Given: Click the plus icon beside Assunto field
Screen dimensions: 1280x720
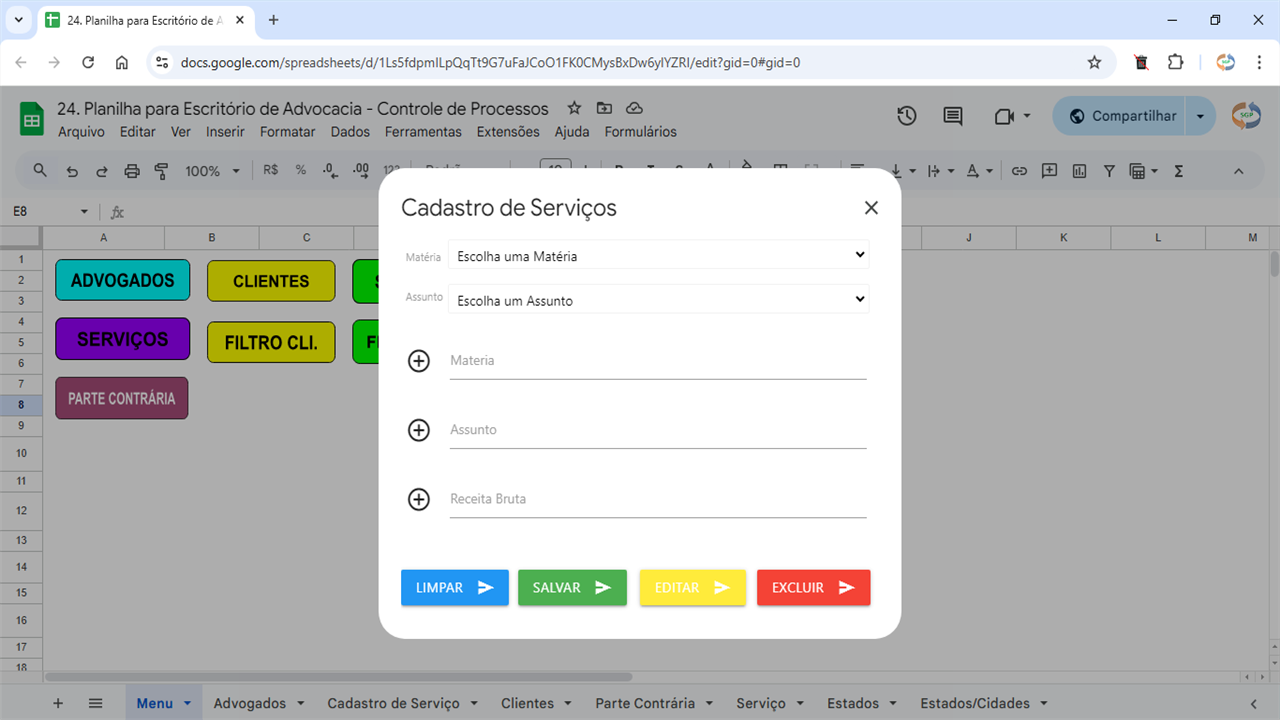Looking at the screenshot, I should click(x=419, y=430).
